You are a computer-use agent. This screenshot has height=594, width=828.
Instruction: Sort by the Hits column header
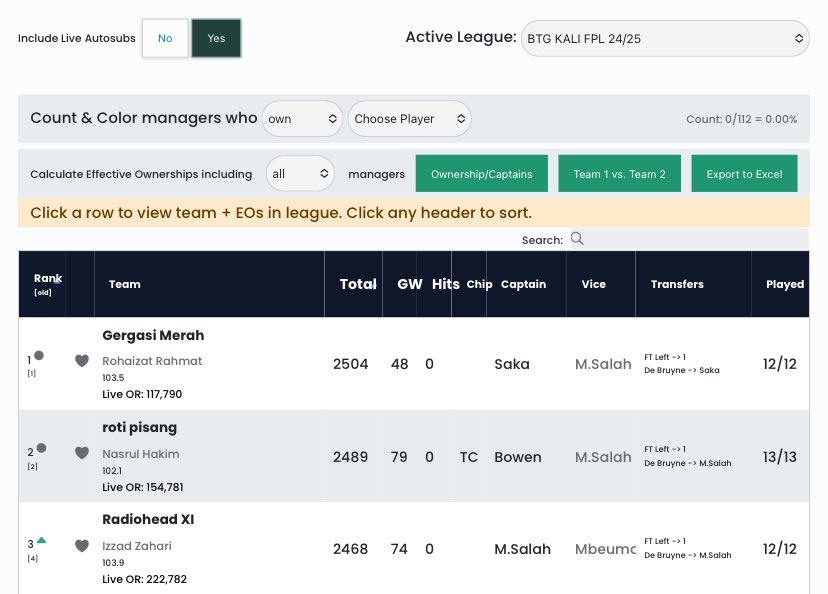point(434,284)
